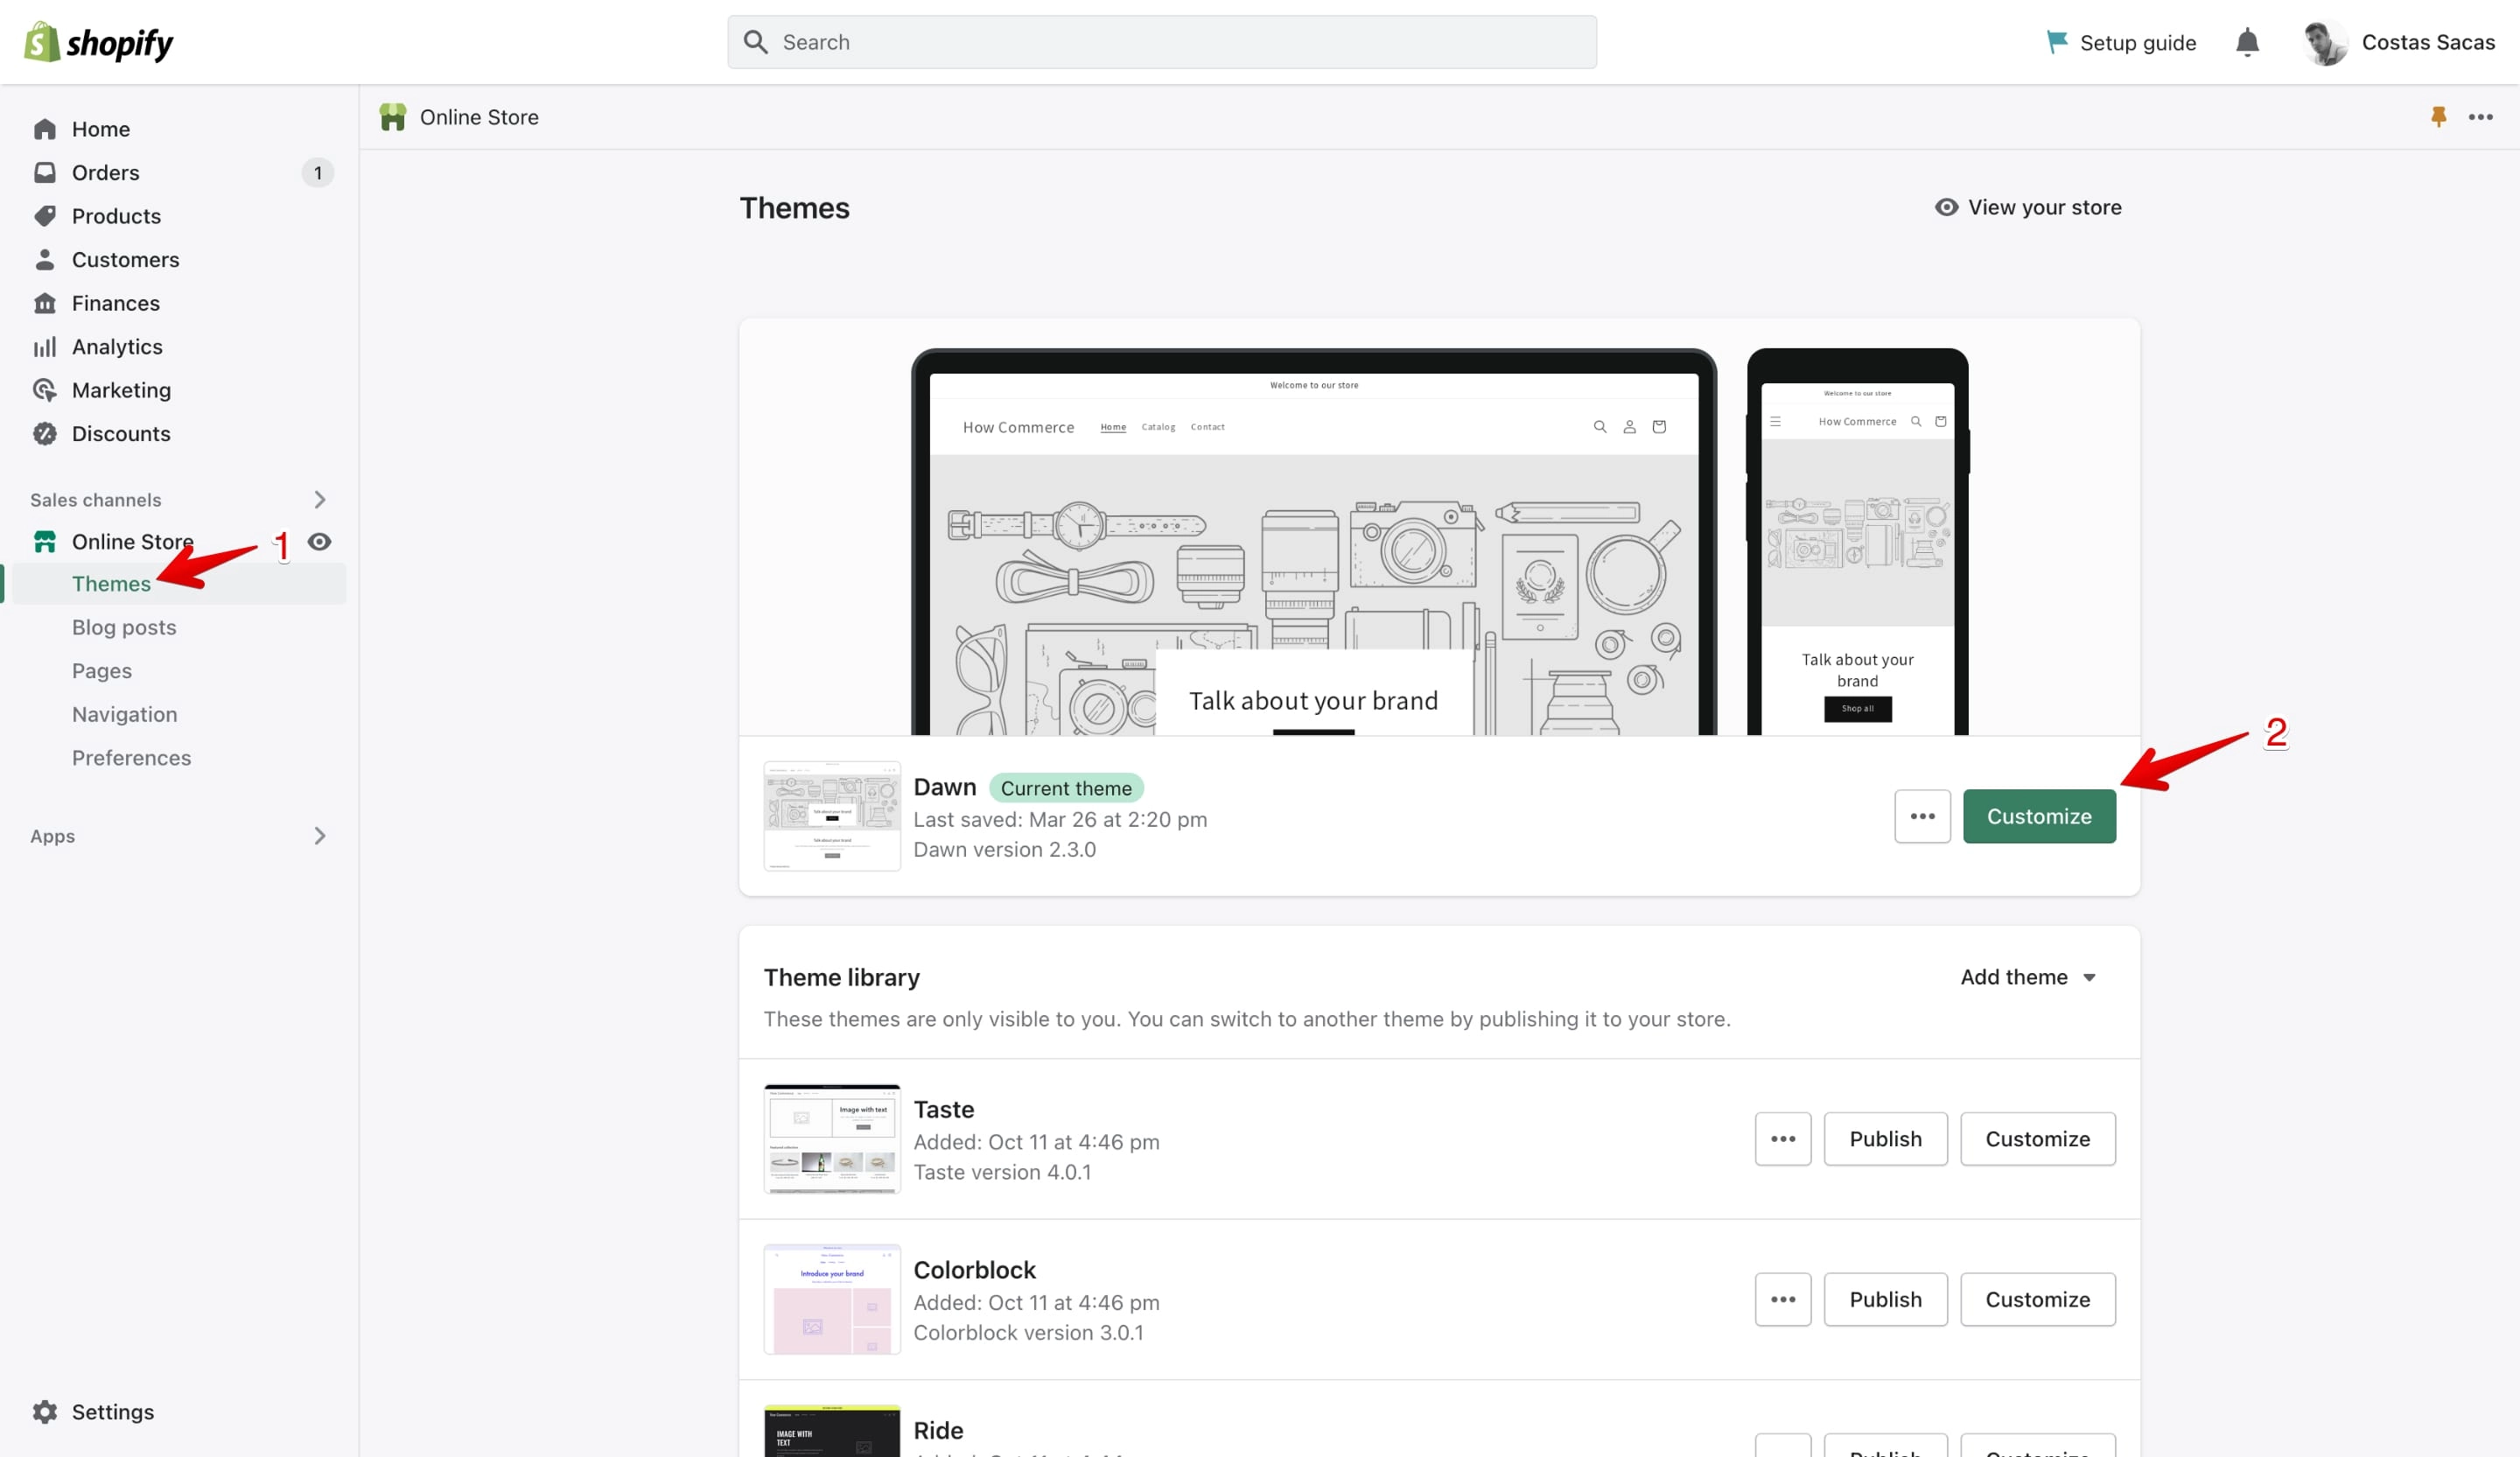
Task: Open the notifications bell
Action: (2247, 42)
